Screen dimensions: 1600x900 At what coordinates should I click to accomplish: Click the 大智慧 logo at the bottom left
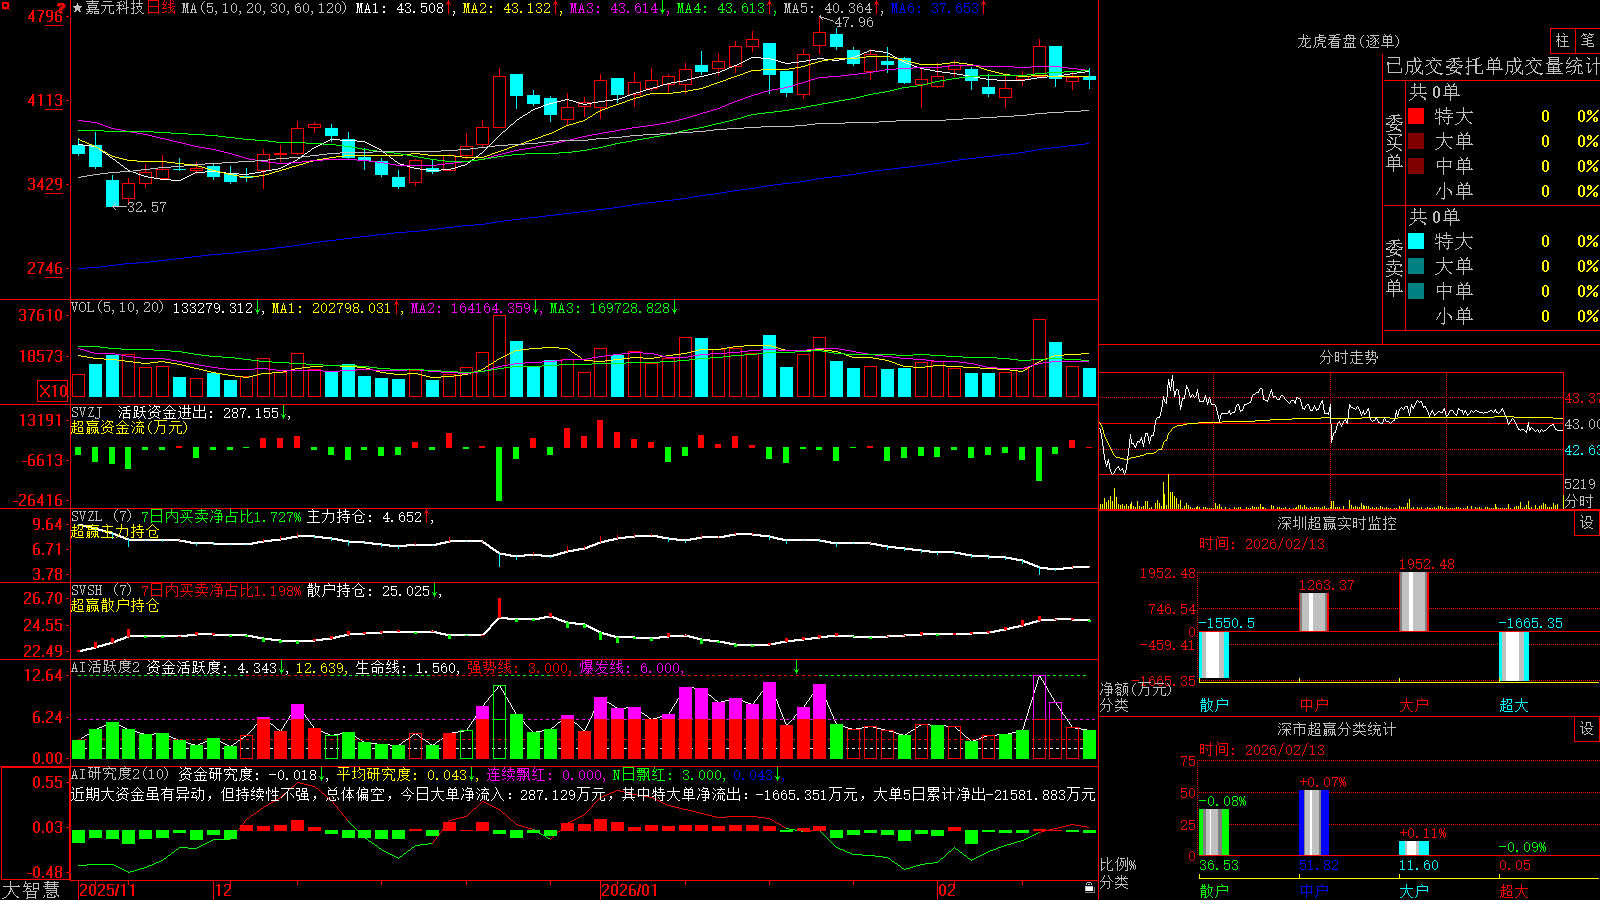click(x=31, y=890)
